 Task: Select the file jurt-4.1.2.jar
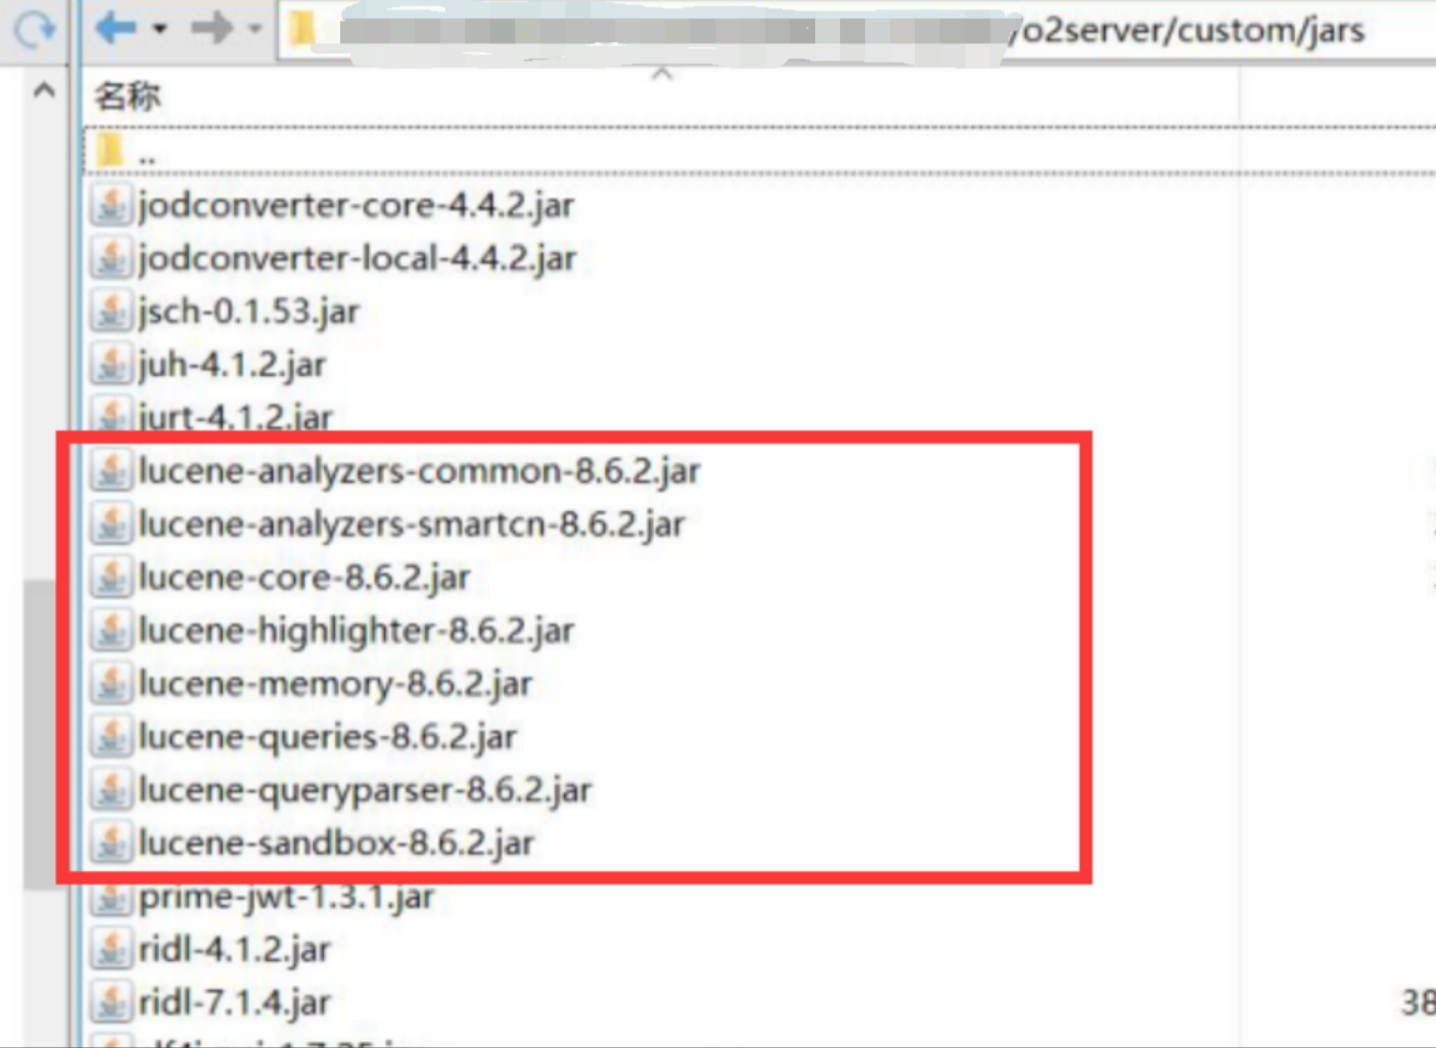coord(235,417)
